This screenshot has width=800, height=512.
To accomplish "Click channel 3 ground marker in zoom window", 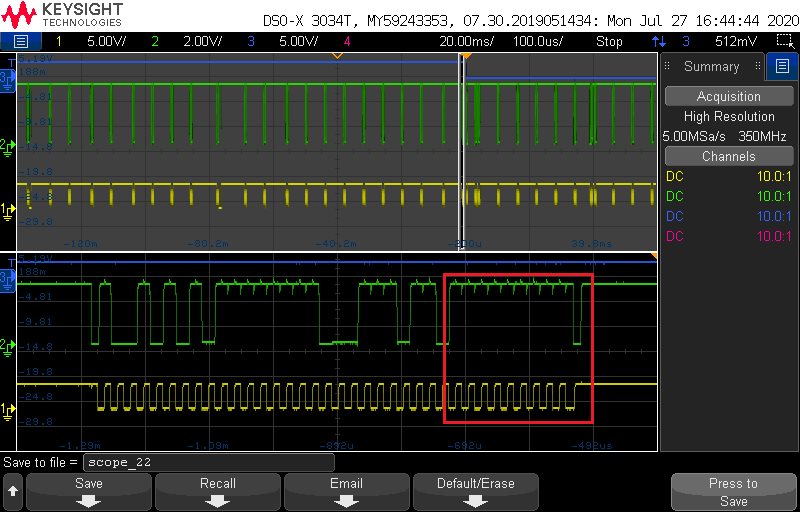I will [x=7, y=280].
